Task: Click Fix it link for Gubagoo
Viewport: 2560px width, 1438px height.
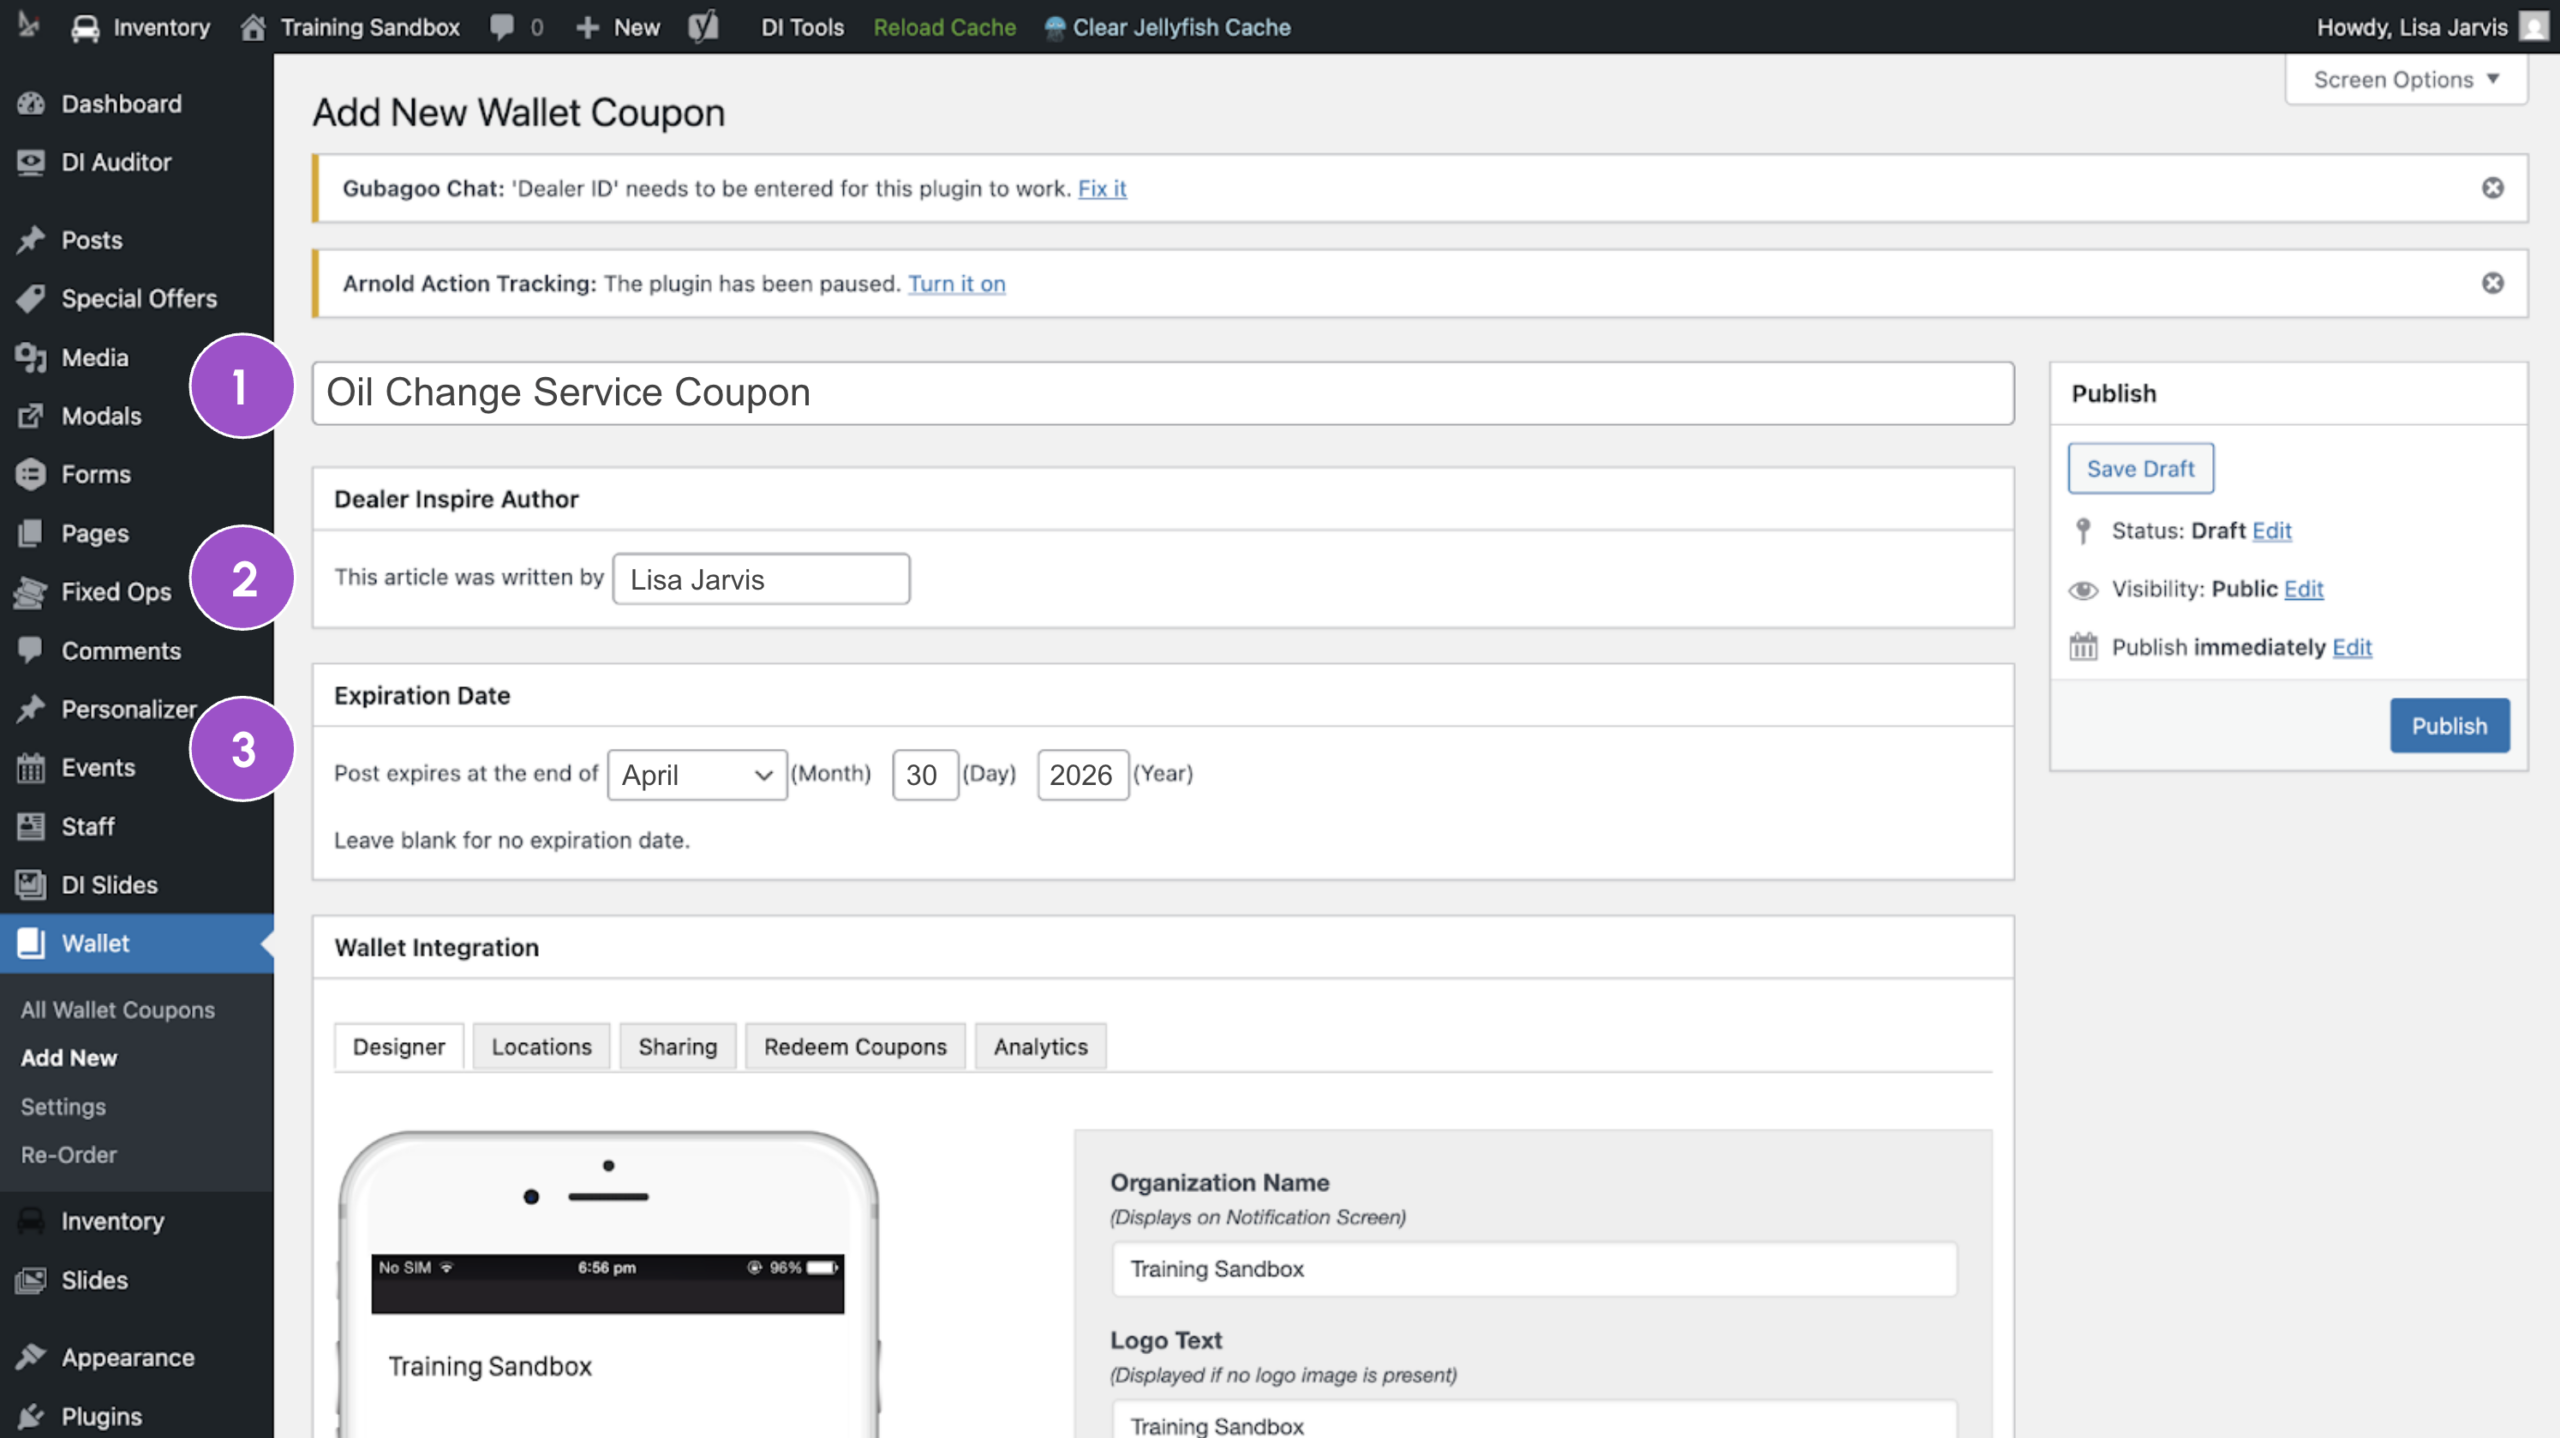Action: coord(1102,188)
